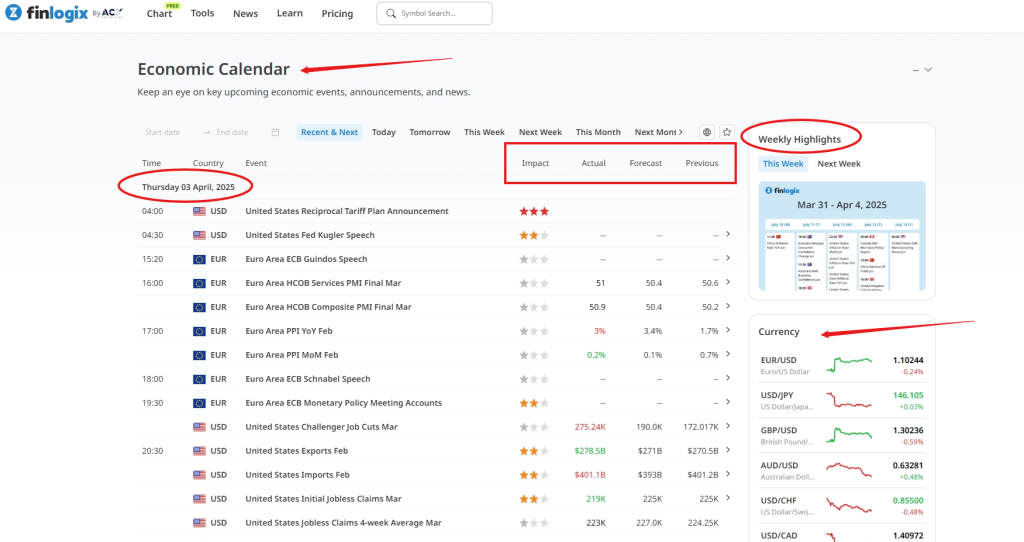This screenshot has height=542, width=1024.
Task: Click the calendar date picker icon
Action: point(275,132)
